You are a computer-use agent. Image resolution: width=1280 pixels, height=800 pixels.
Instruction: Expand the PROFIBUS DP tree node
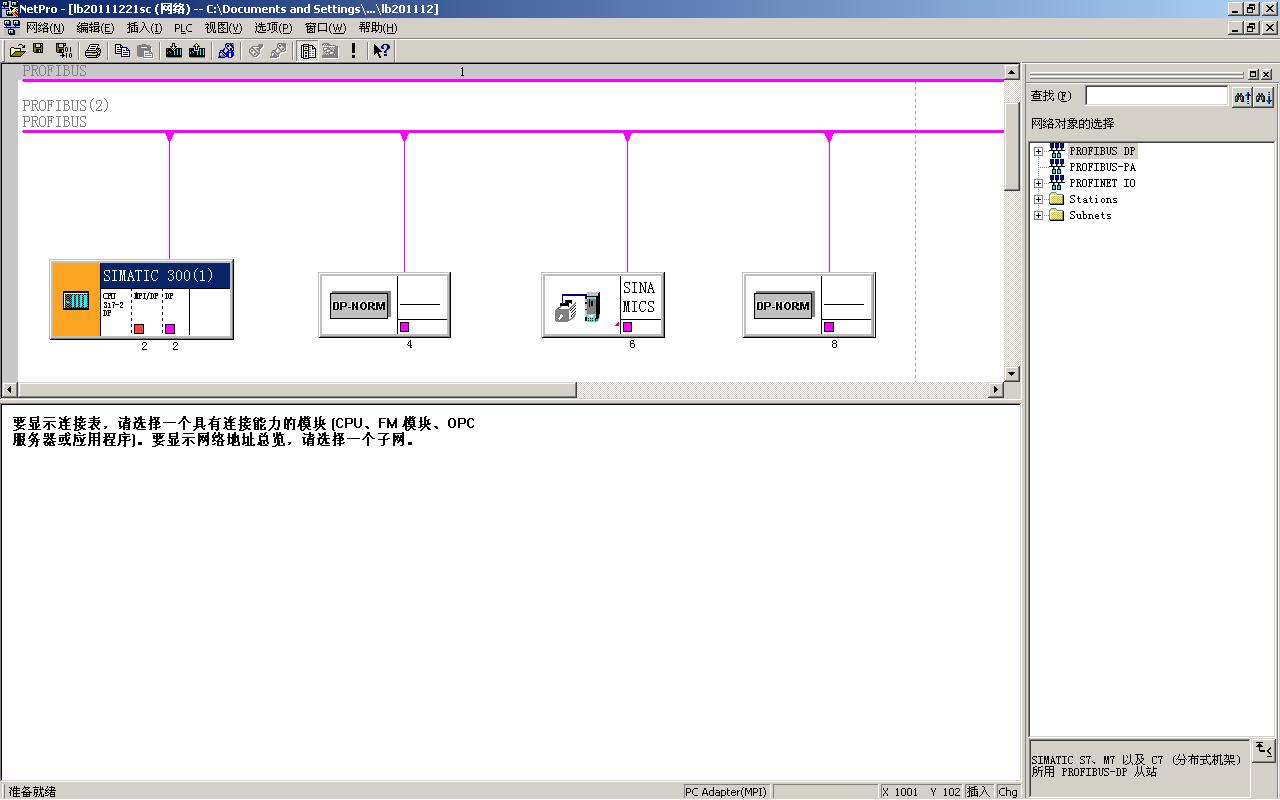[1039, 152]
